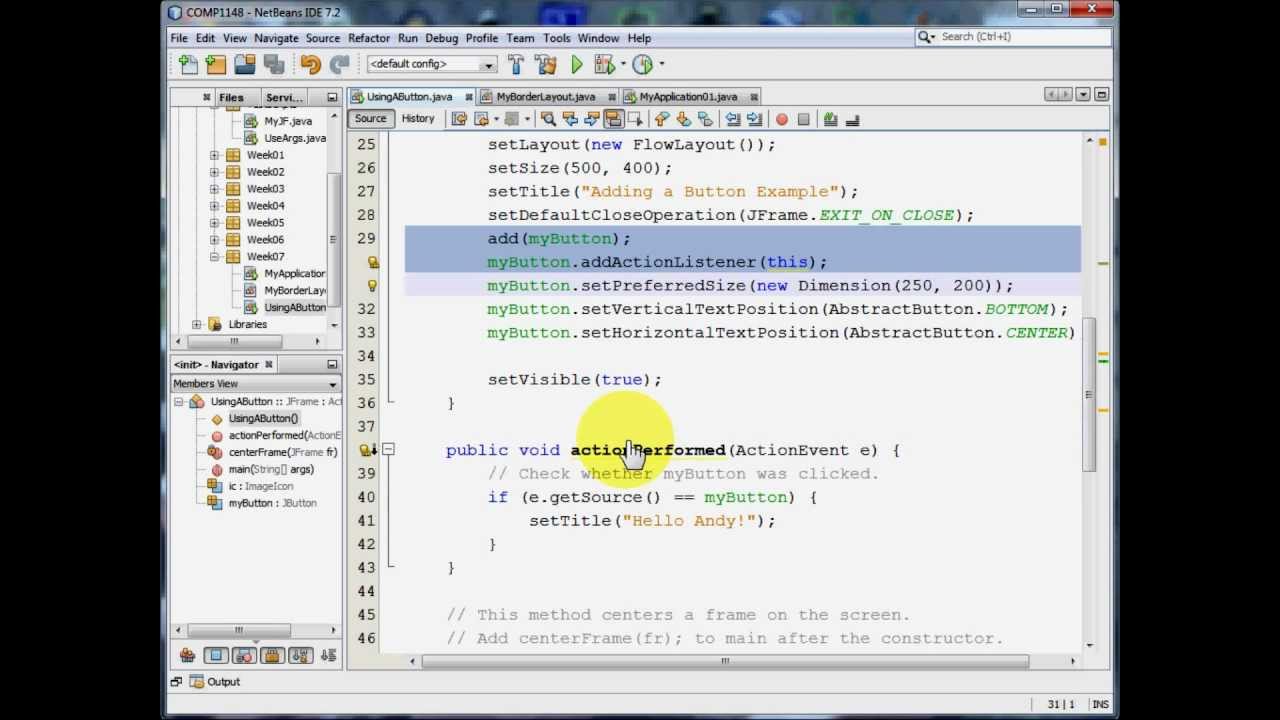Viewport: 1280px width, 720px height.
Task: Click the editor vertical scrollbar thumb
Action: pyautogui.click(x=1090, y=395)
